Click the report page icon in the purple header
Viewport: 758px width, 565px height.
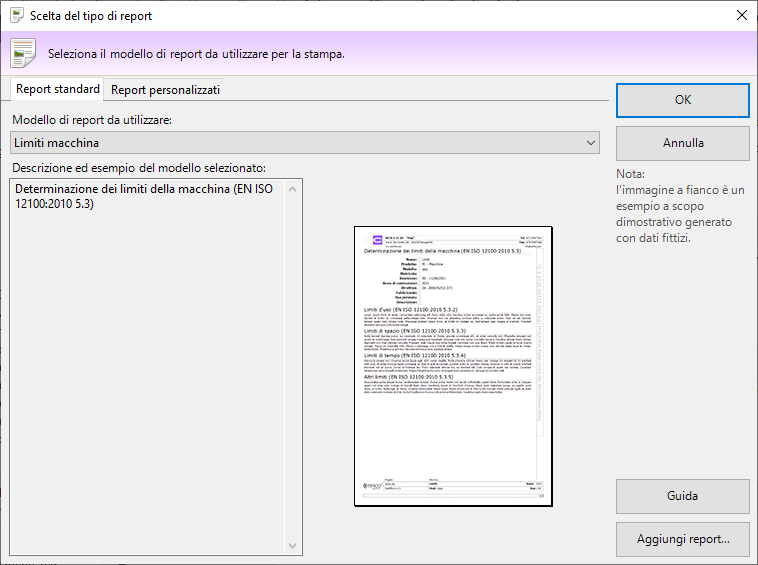[24, 53]
